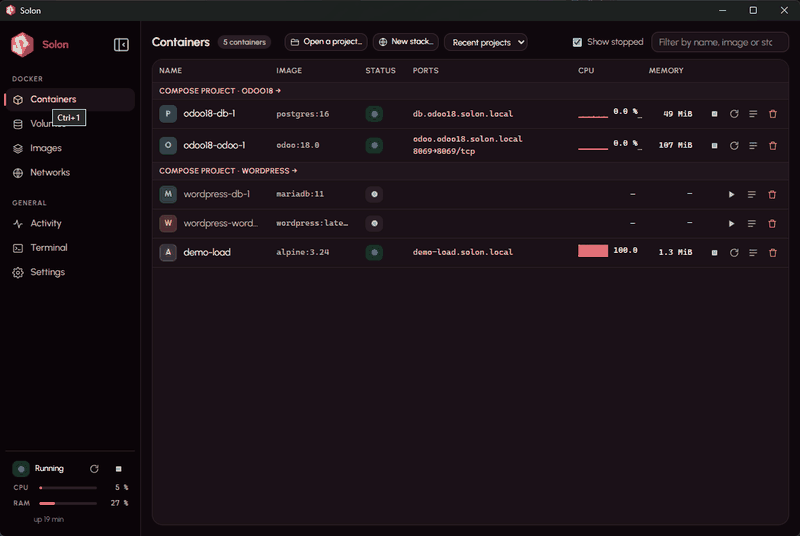The width and height of the screenshot is (800, 536).
Task: Click the Solon logo in sidebar
Action: 22,44
